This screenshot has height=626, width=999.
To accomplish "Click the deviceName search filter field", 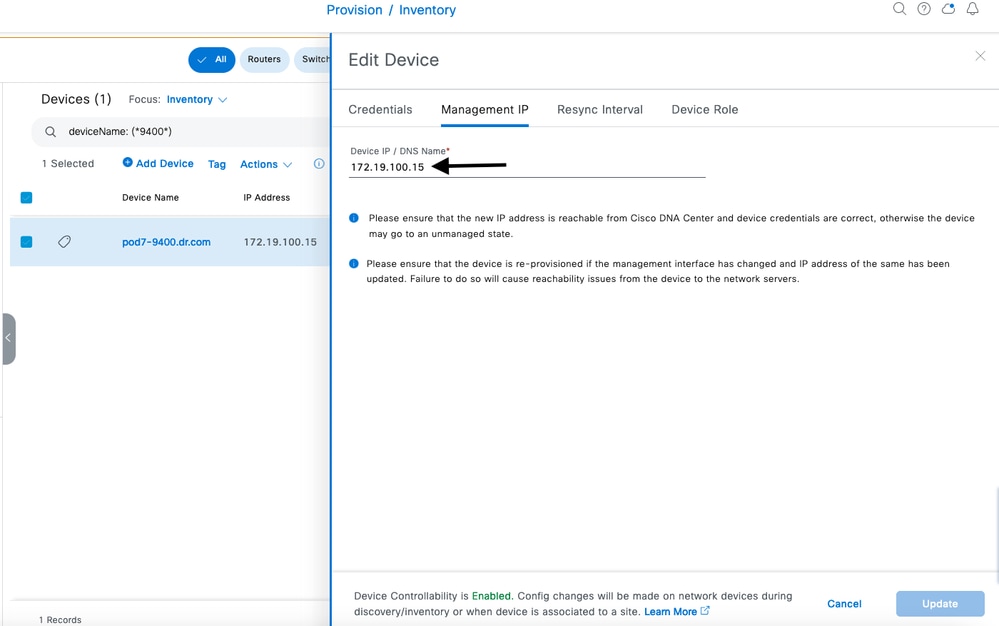I will click(182, 132).
